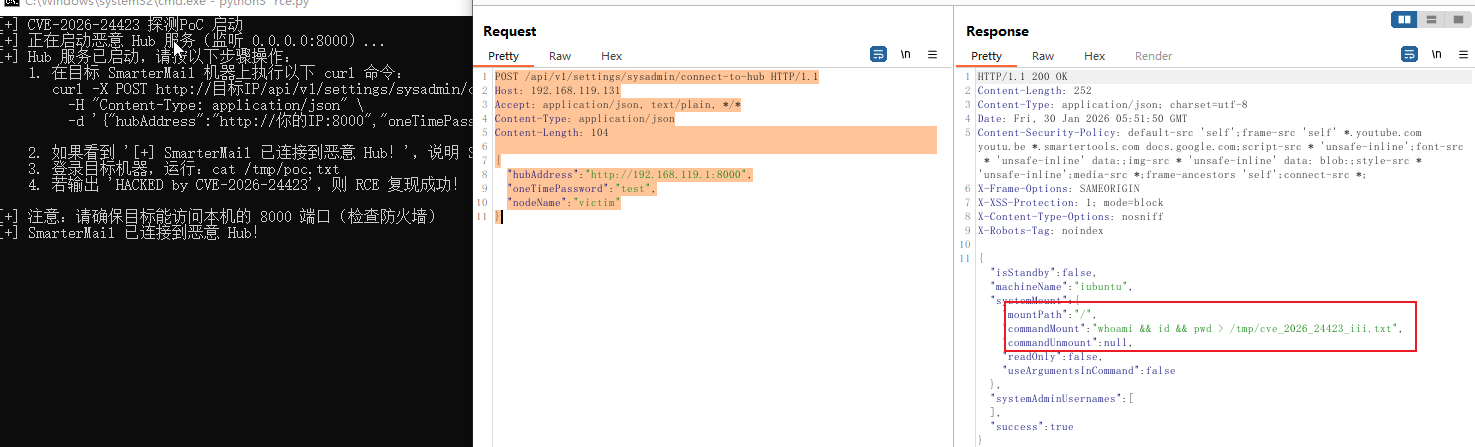Switch to the Request Pretty tab
This screenshot has height=447, width=1475.
pyautogui.click(x=504, y=56)
